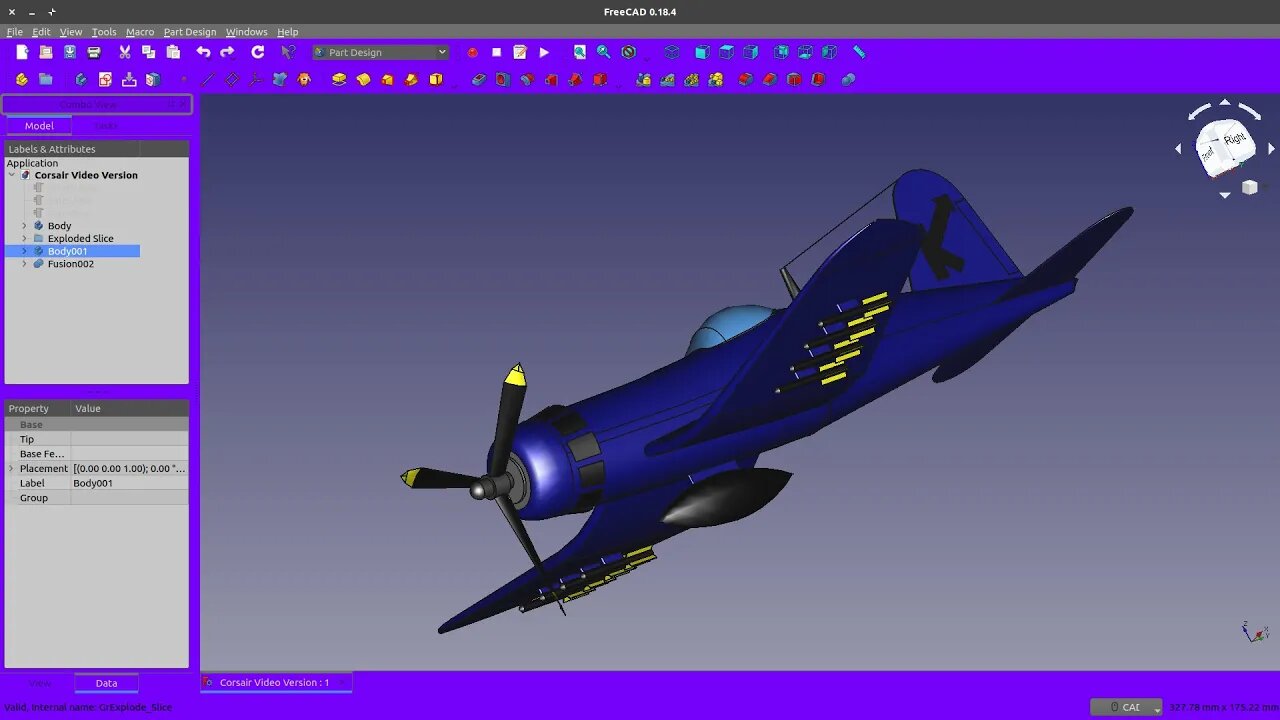Expand the Body001 tree item

tap(24, 251)
